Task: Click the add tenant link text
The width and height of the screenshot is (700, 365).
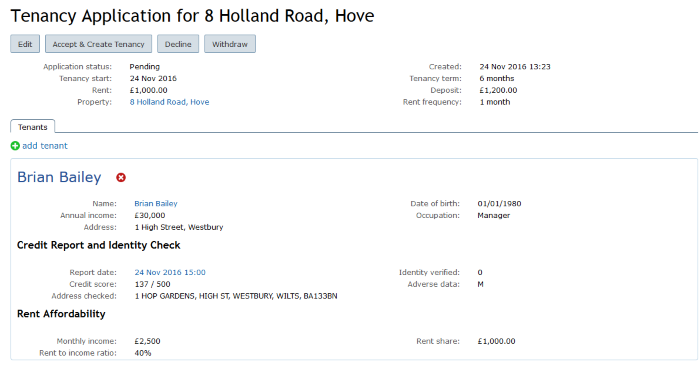Action: coord(45,146)
